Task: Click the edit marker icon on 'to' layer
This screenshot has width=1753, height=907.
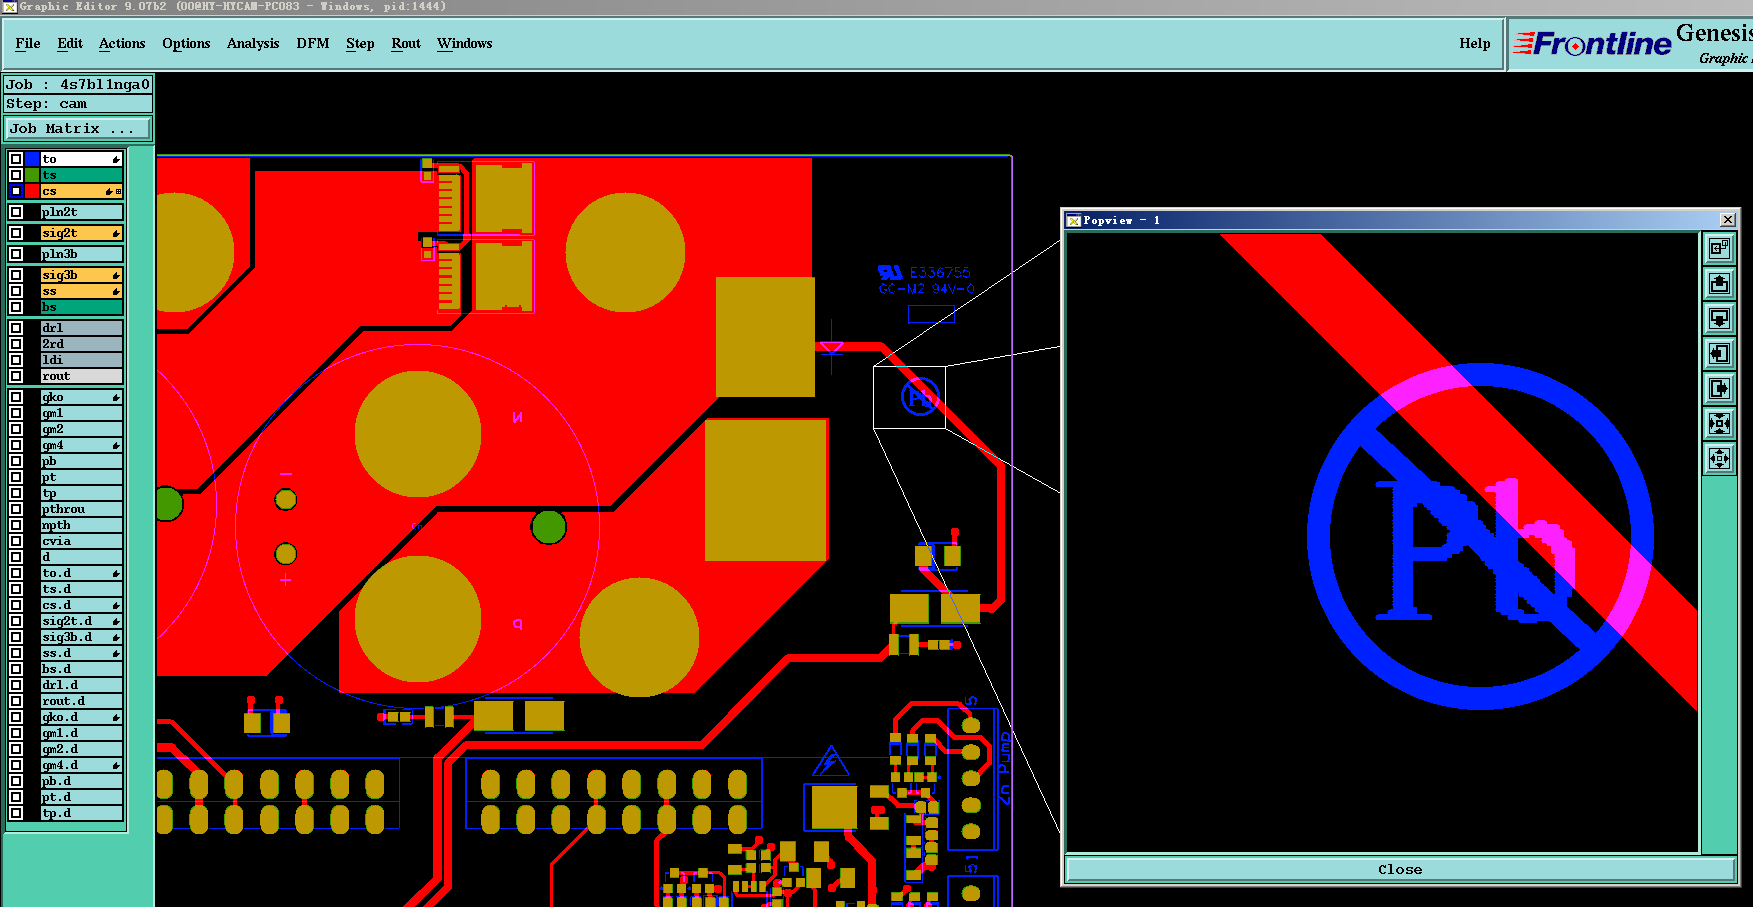Action: pos(116,159)
